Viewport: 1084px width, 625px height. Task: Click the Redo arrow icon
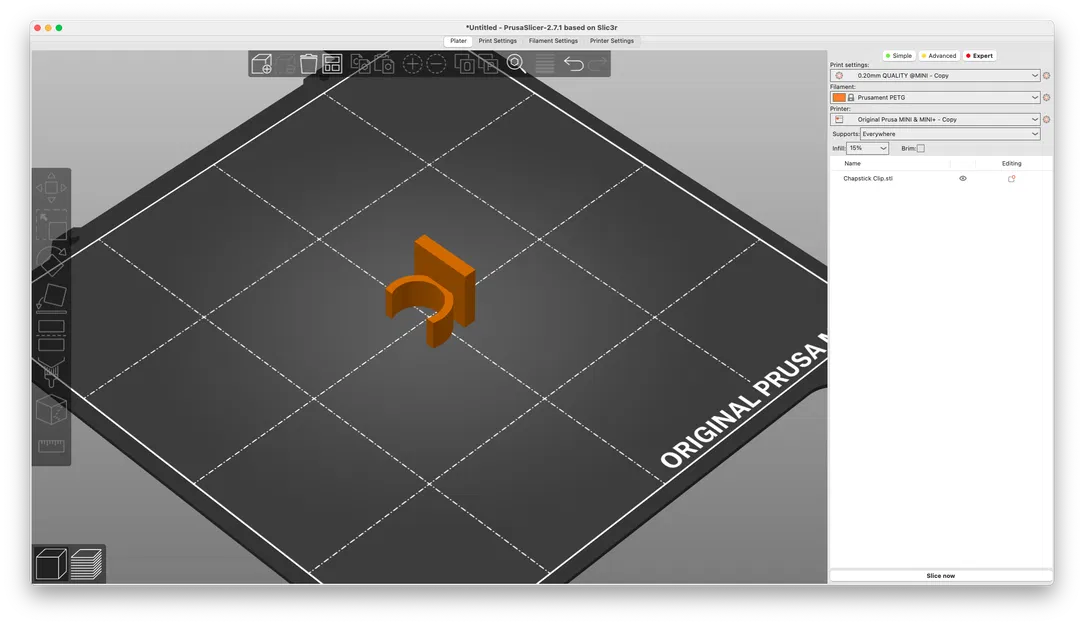click(x=598, y=64)
